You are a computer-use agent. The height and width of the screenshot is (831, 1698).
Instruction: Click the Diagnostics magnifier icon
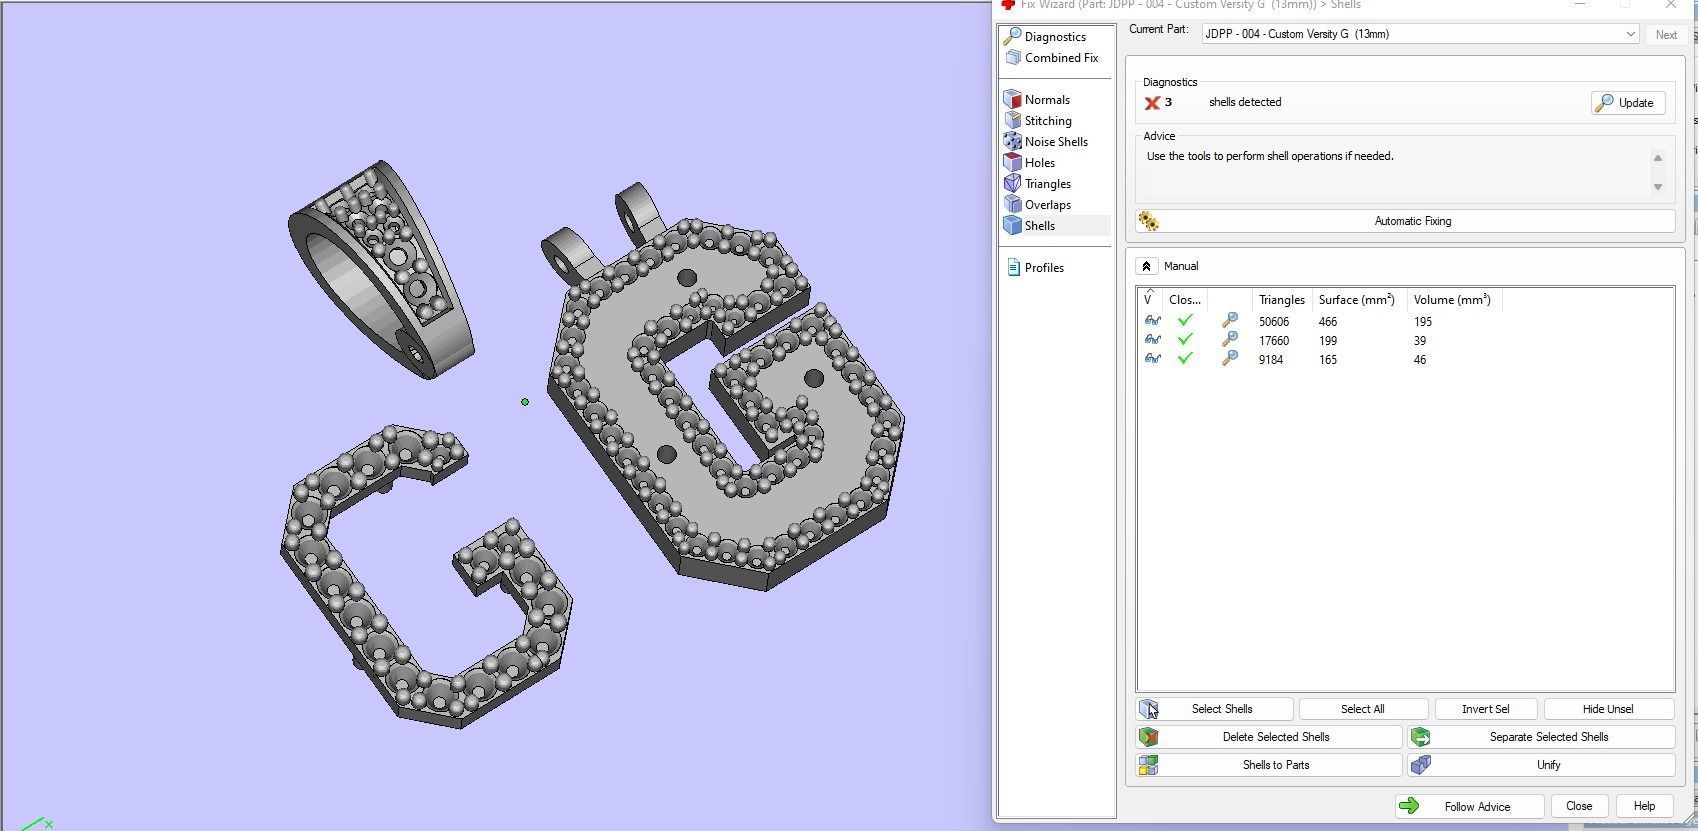point(1012,37)
